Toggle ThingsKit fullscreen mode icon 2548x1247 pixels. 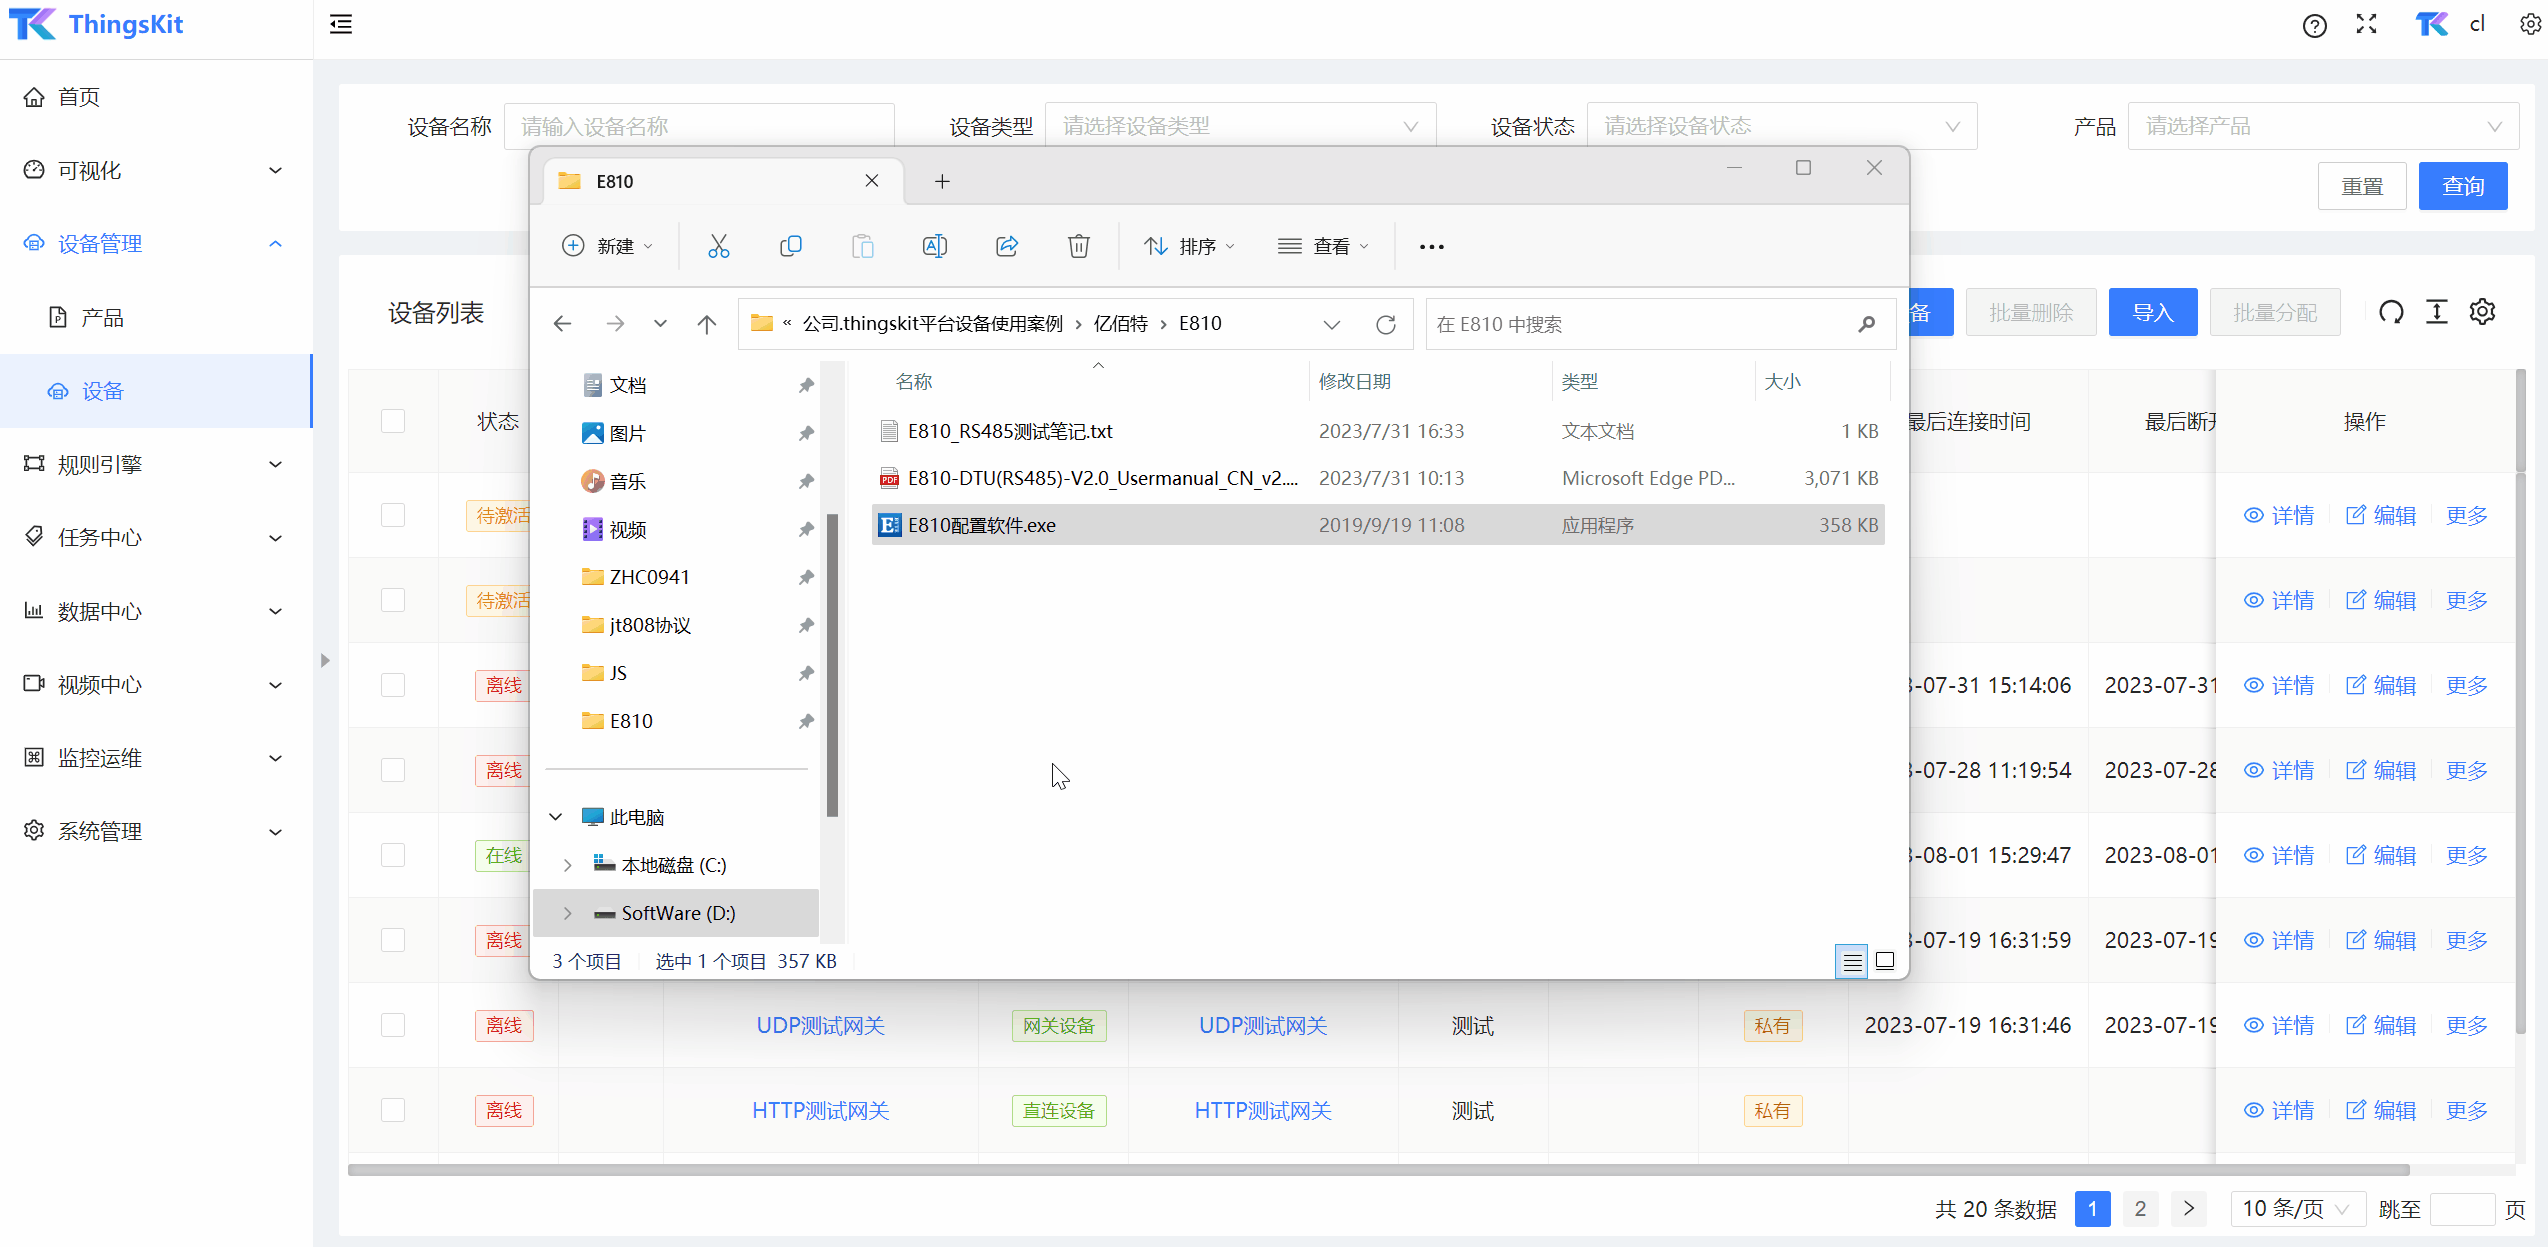click(2366, 25)
